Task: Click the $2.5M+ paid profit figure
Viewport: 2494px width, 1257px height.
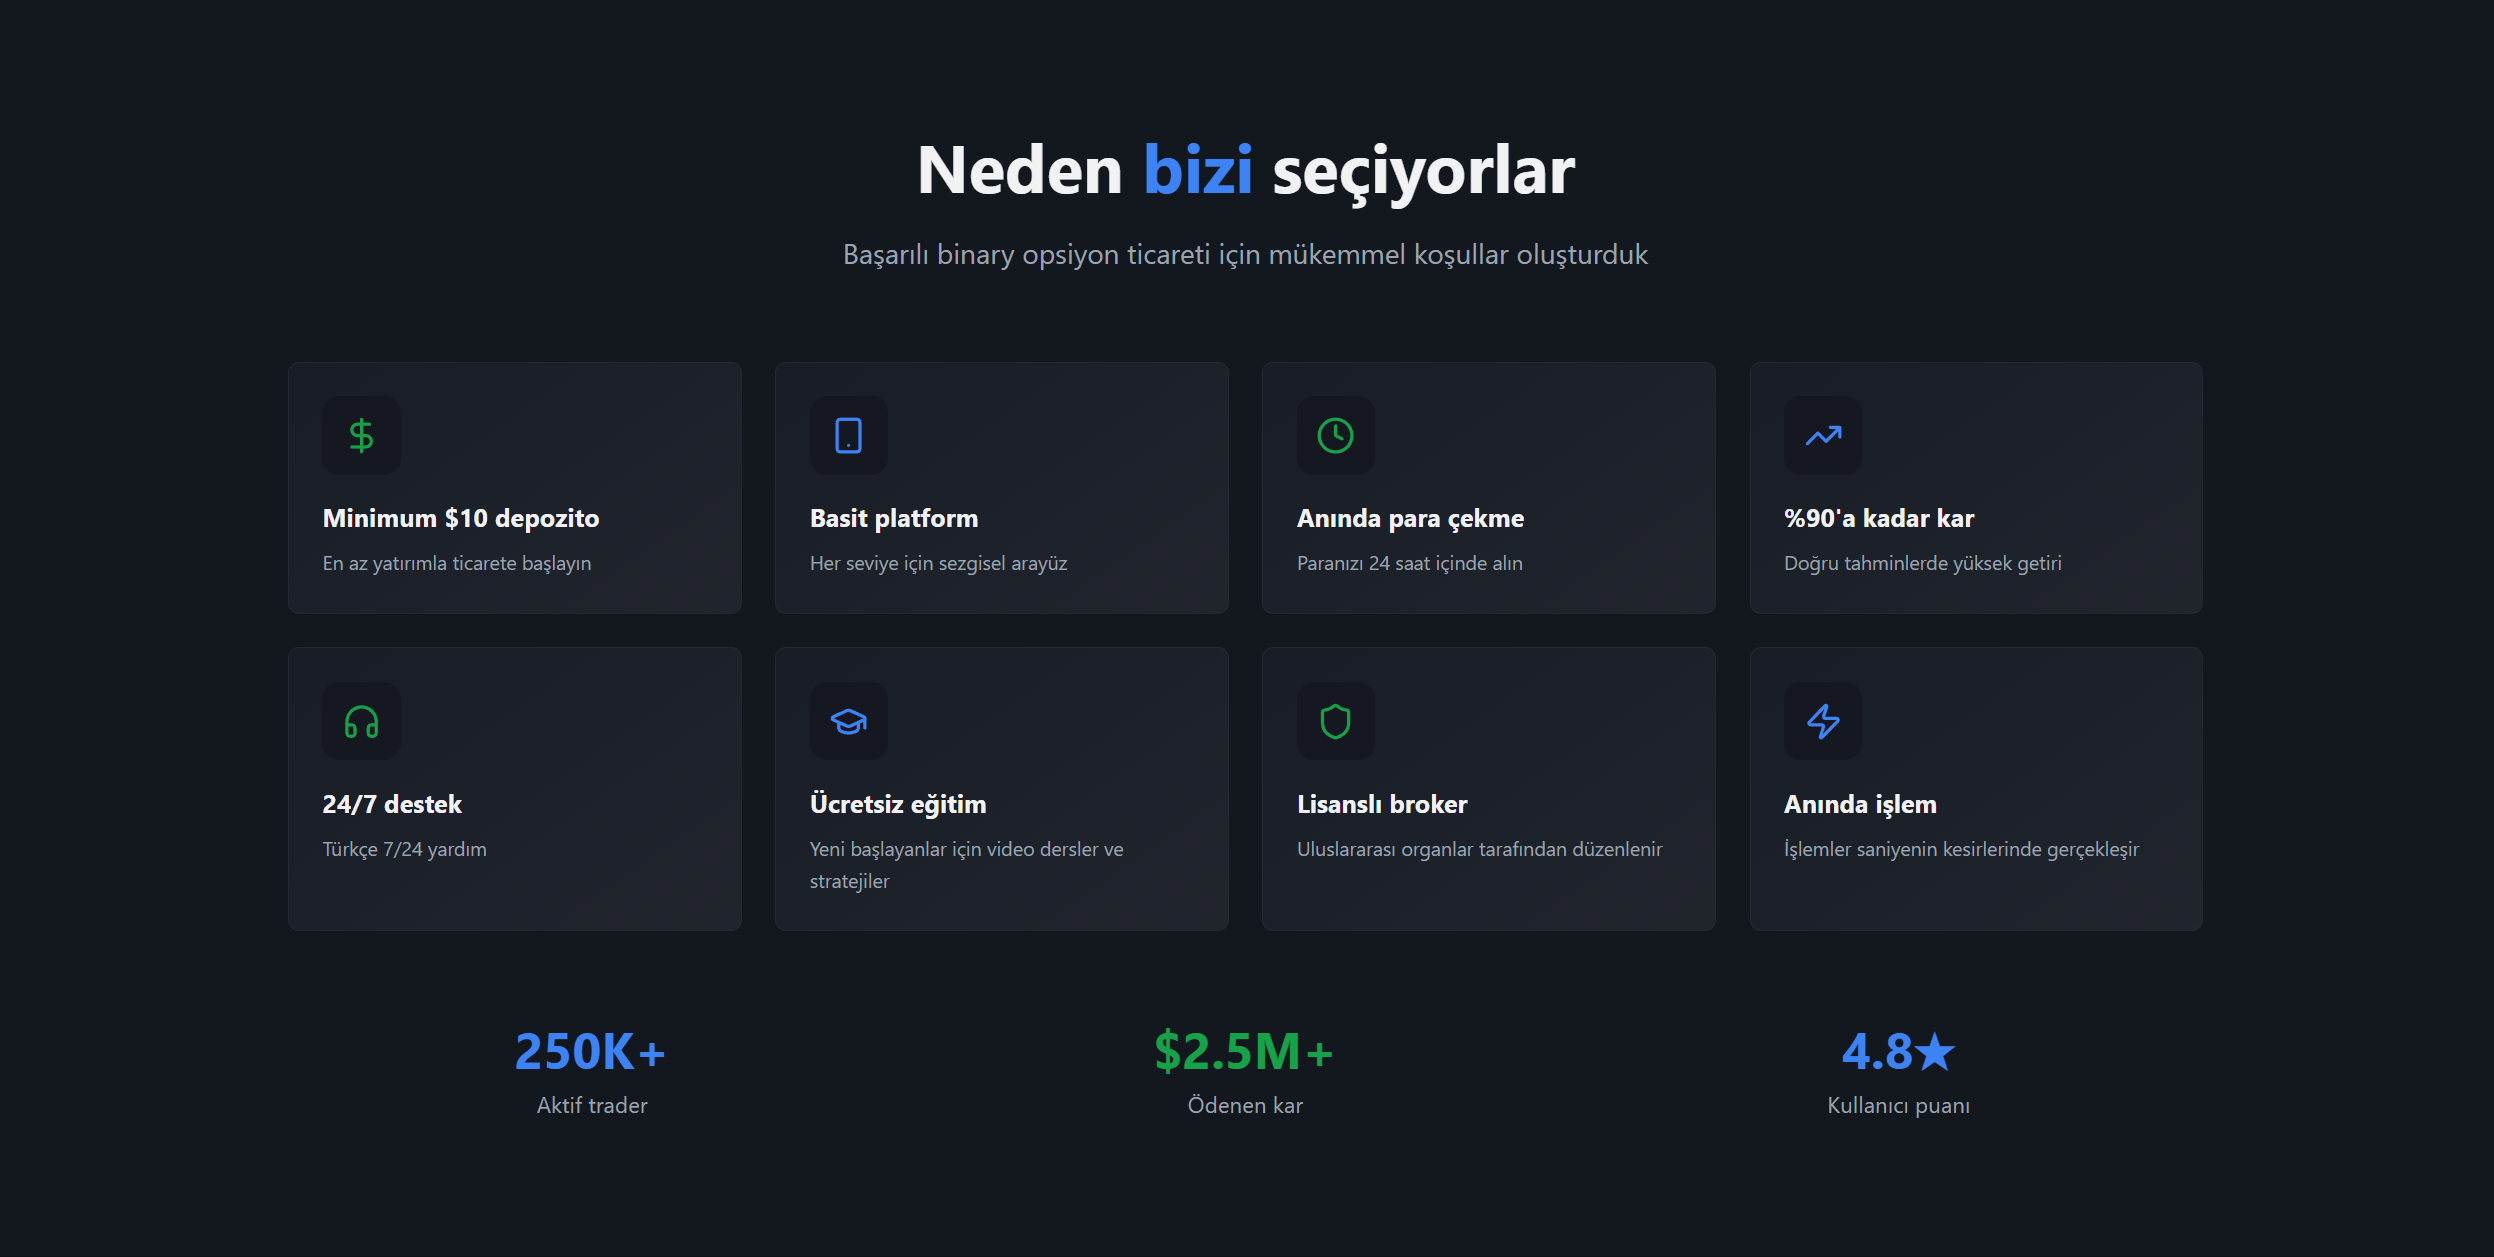Action: (x=1243, y=1052)
